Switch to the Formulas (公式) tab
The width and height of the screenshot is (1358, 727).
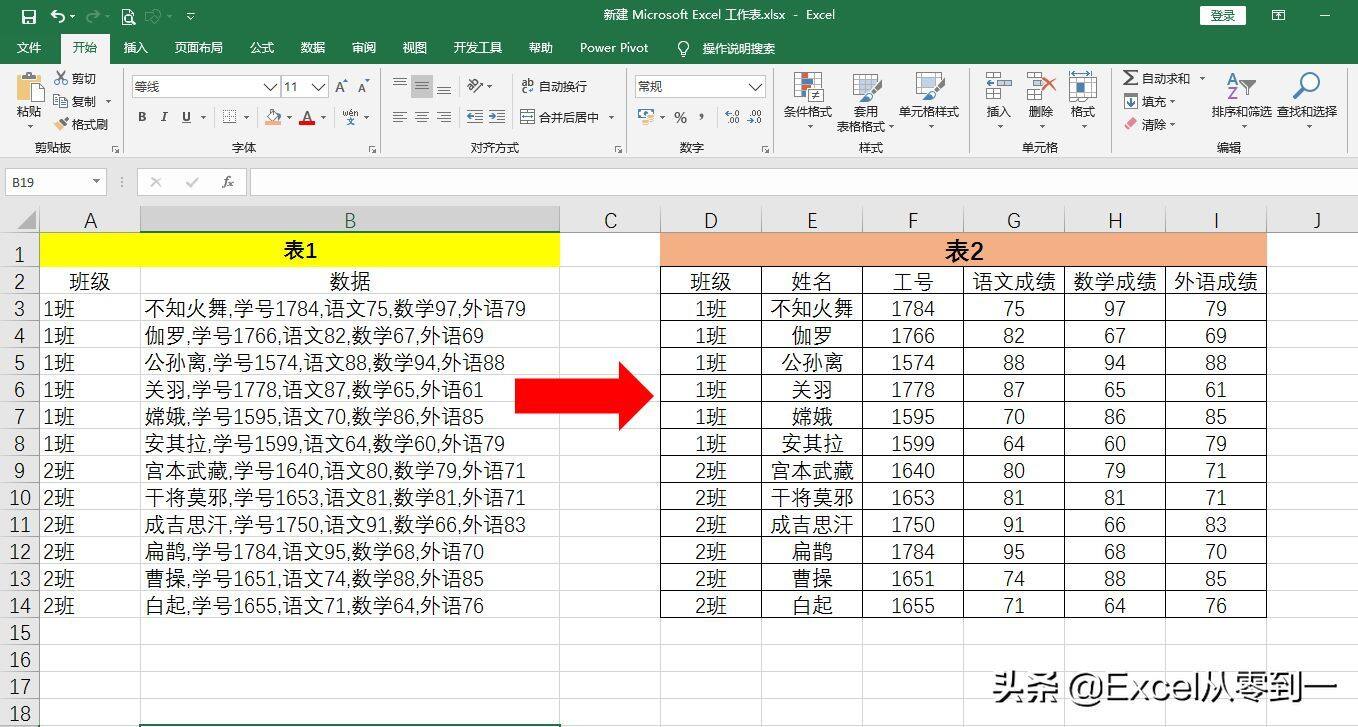click(262, 48)
